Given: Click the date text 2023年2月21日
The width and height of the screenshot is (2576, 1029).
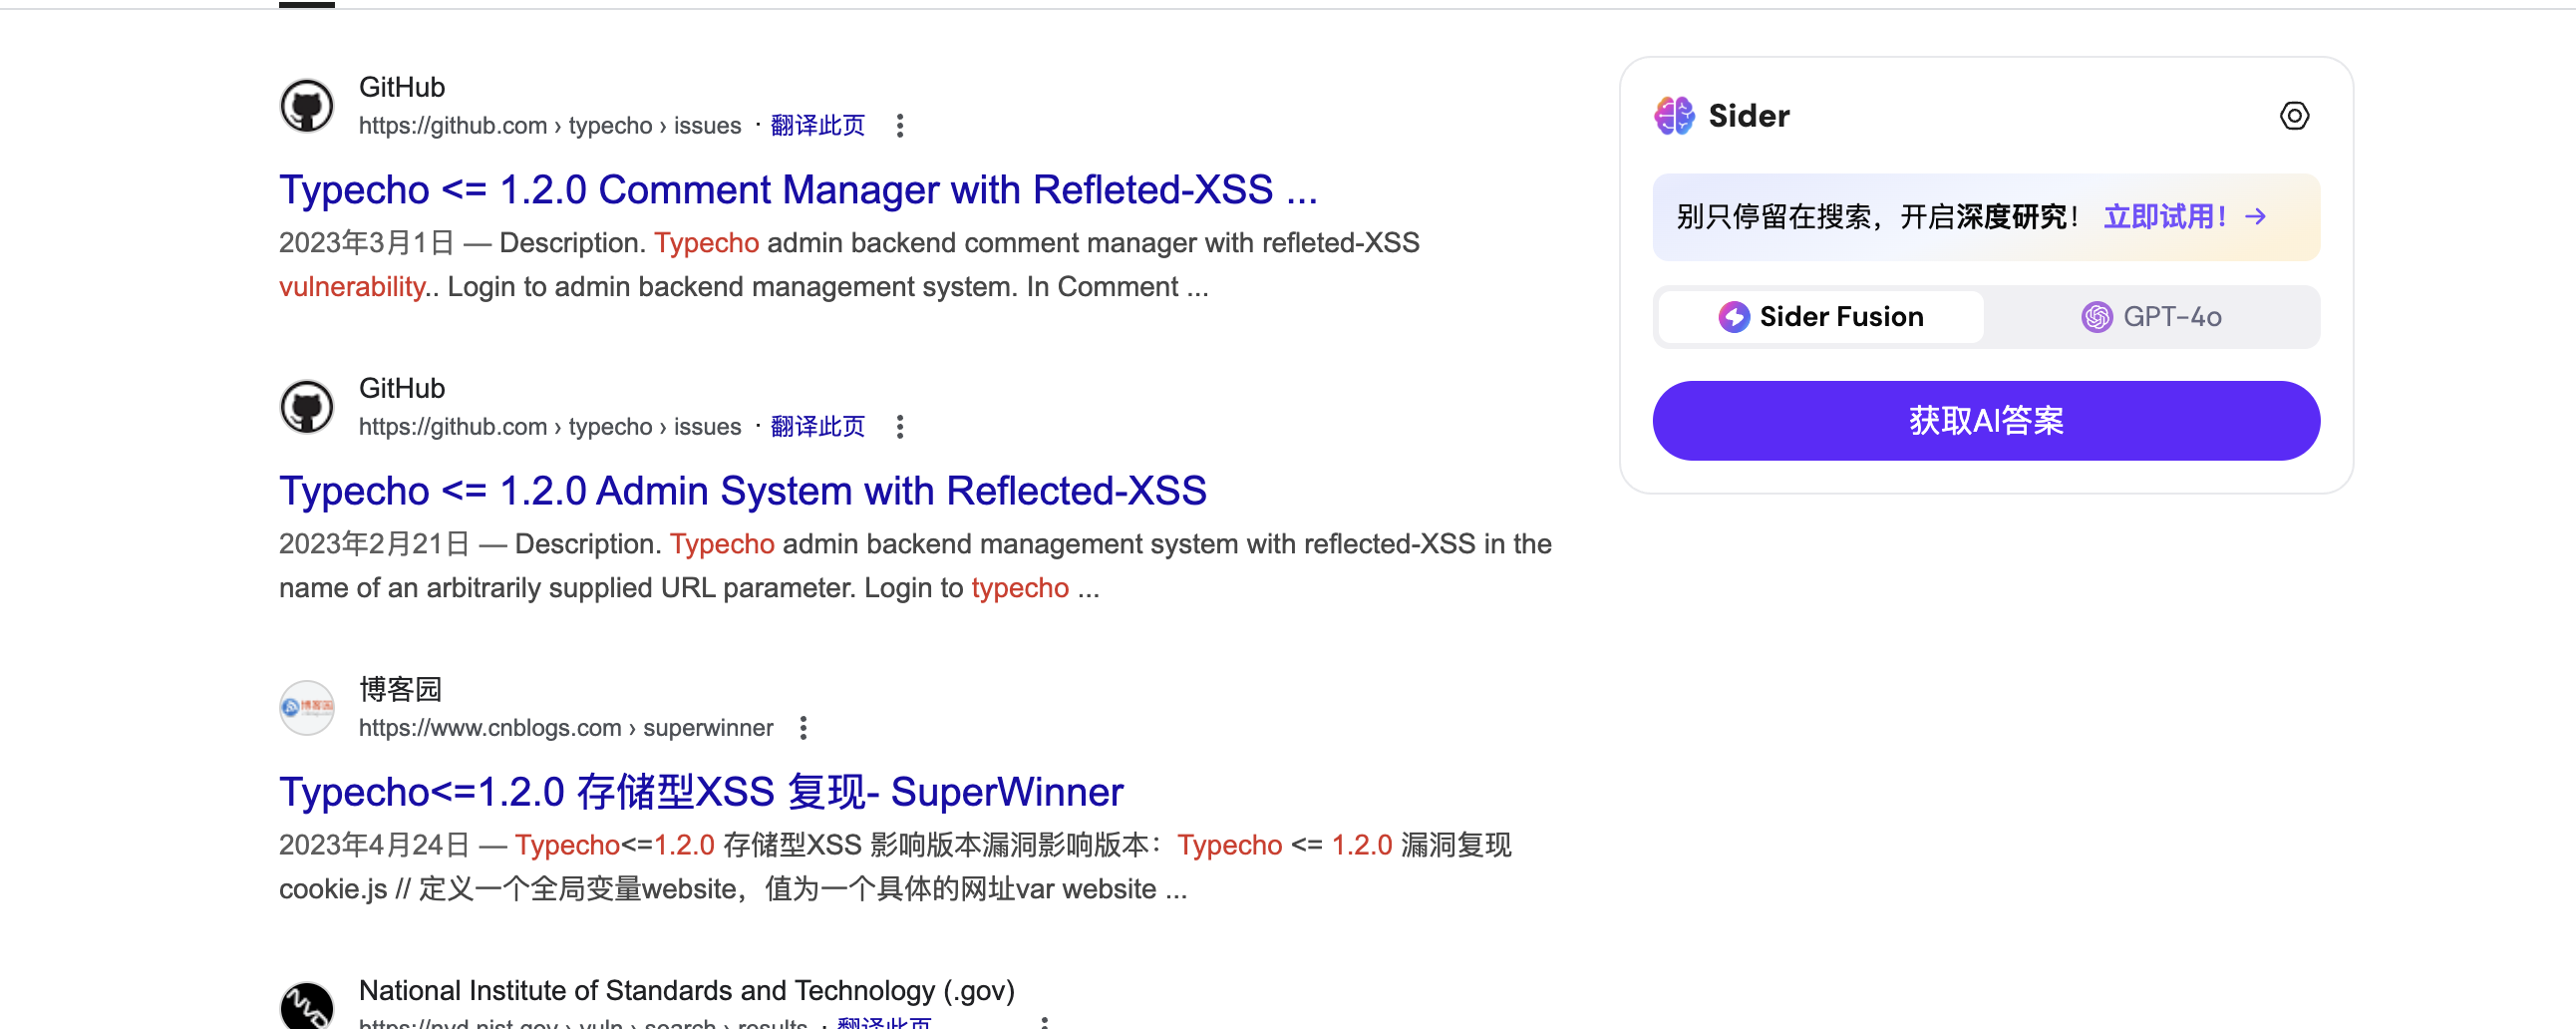Looking at the screenshot, I should (x=374, y=544).
